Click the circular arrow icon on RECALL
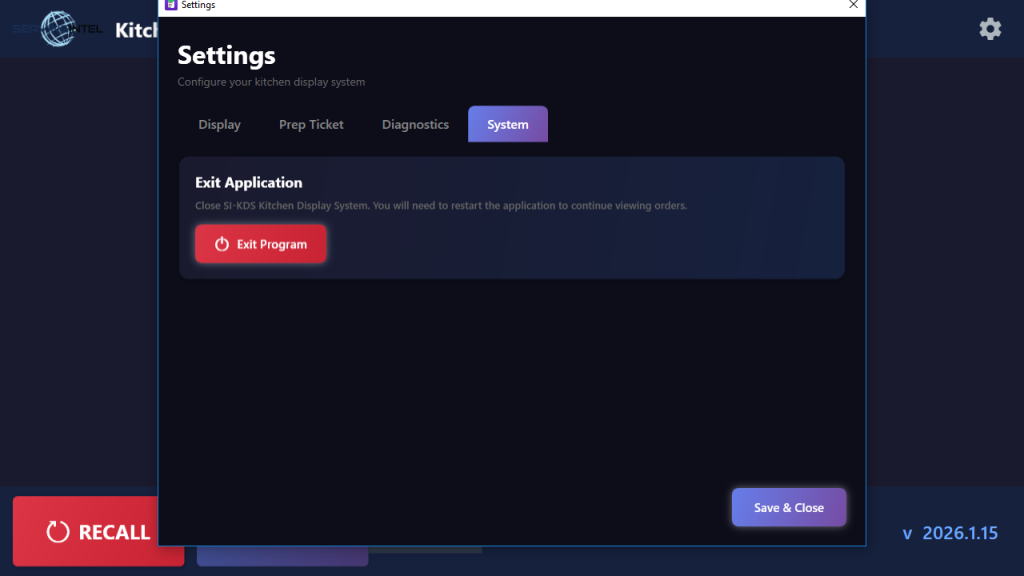 58,532
